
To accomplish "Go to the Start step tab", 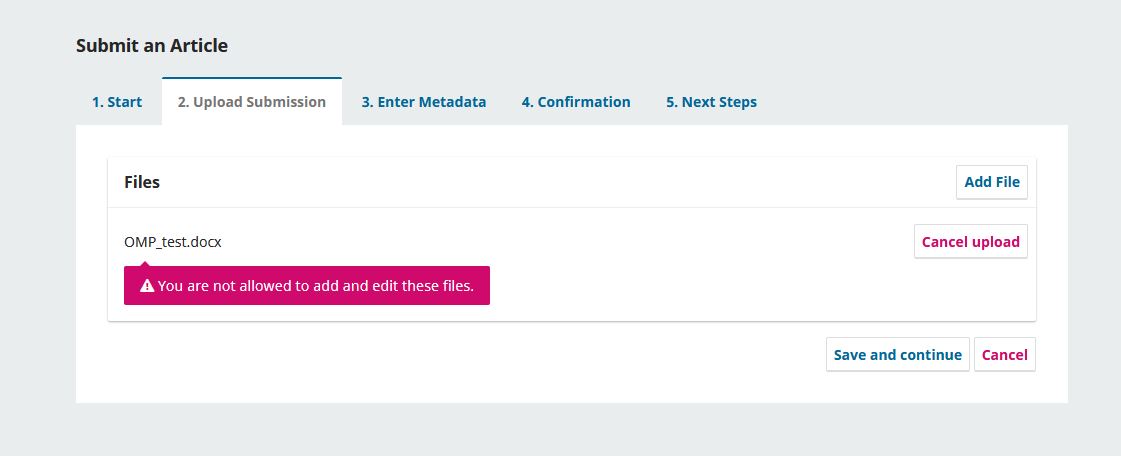I will pos(117,102).
